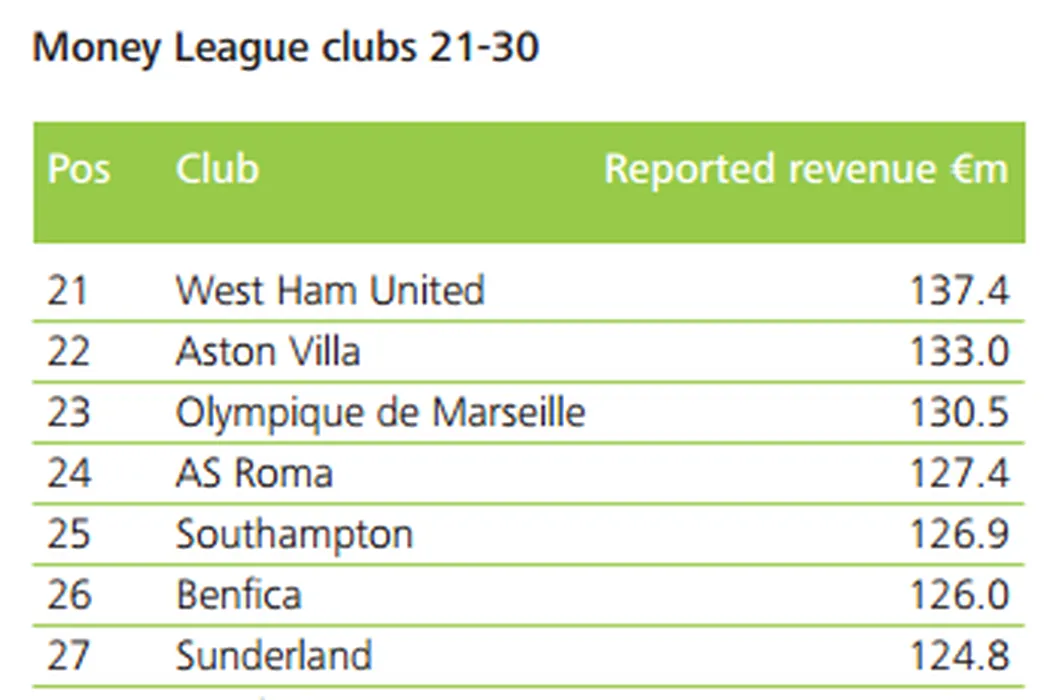Select the Olympique de Marseille club name

coord(380,413)
